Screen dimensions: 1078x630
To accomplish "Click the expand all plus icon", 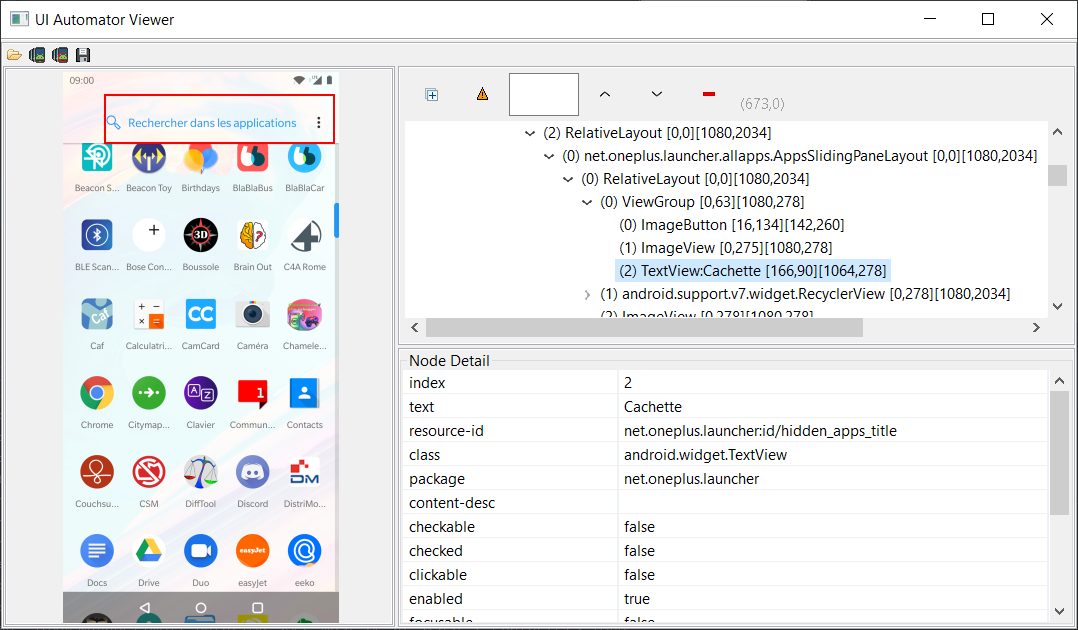I will point(432,94).
